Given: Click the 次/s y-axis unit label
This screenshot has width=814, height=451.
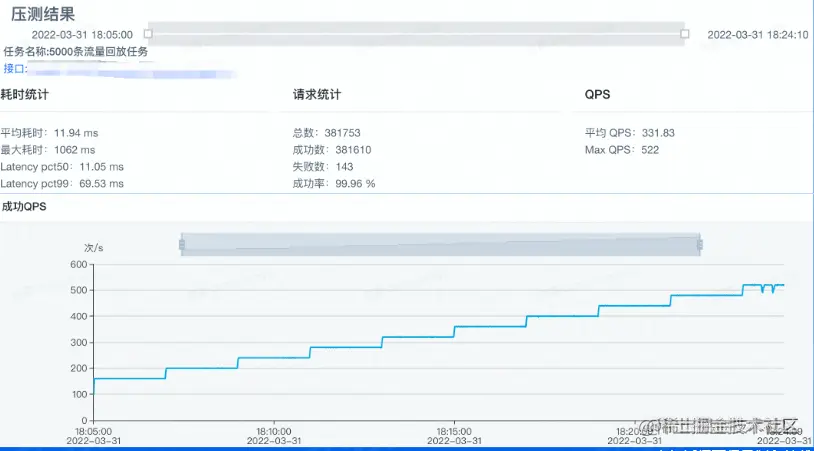Looking at the screenshot, I should pyautogui.click(x=93, y=248).
